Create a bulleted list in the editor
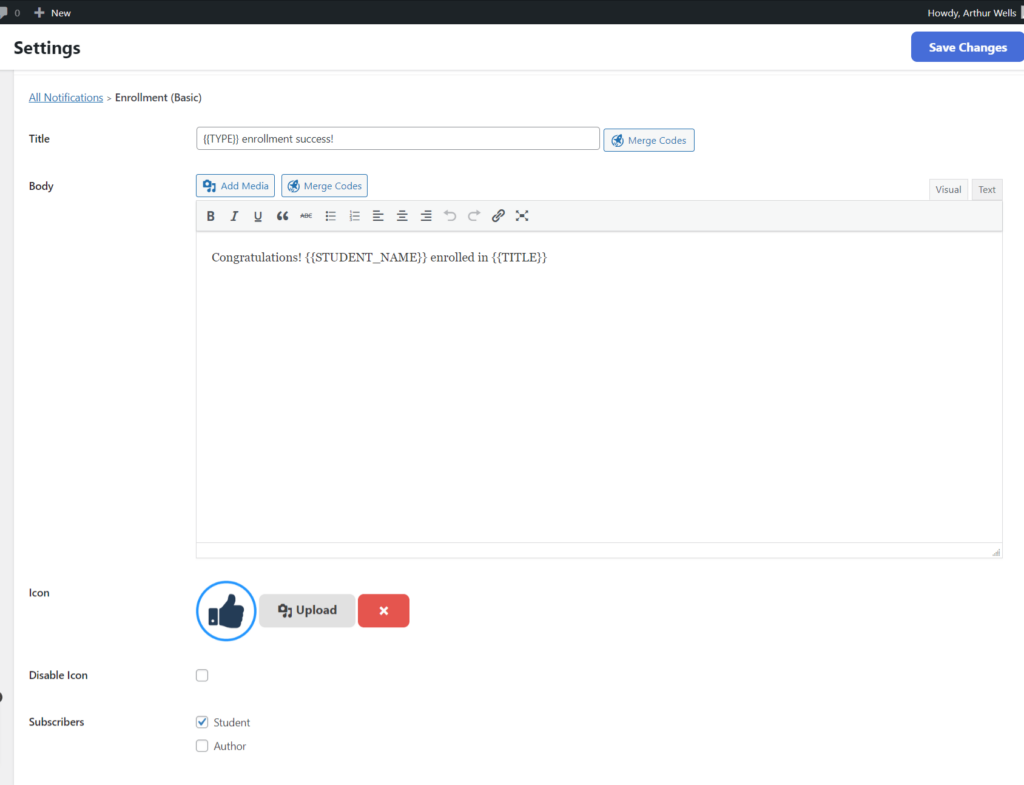The image size is (1024, 785). coord(330,215)
